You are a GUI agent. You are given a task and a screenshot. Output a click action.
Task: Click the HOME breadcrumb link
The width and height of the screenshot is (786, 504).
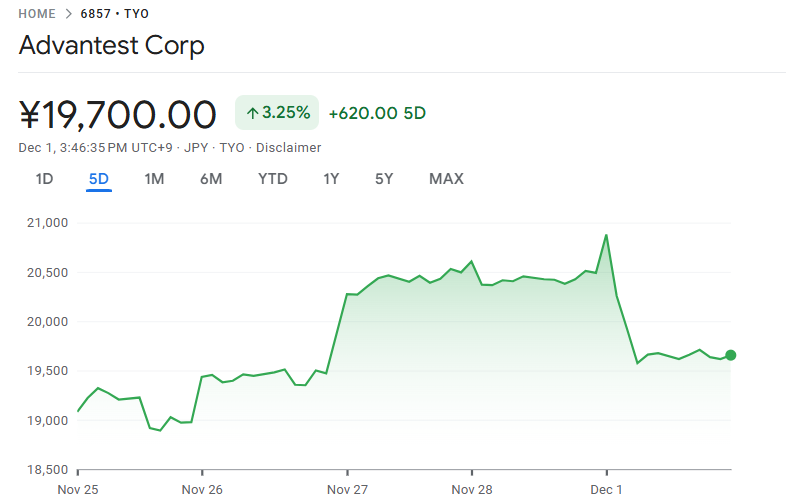click(38, 14)
